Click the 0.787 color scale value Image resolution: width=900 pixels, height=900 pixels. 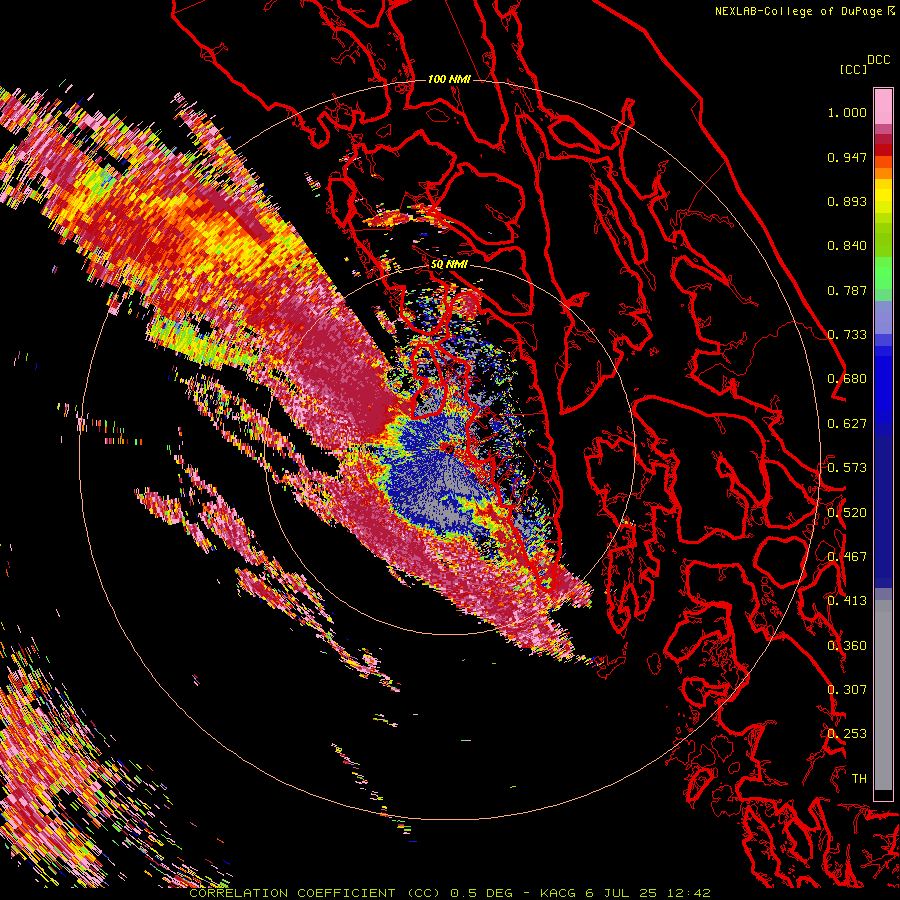coord(847,290)
